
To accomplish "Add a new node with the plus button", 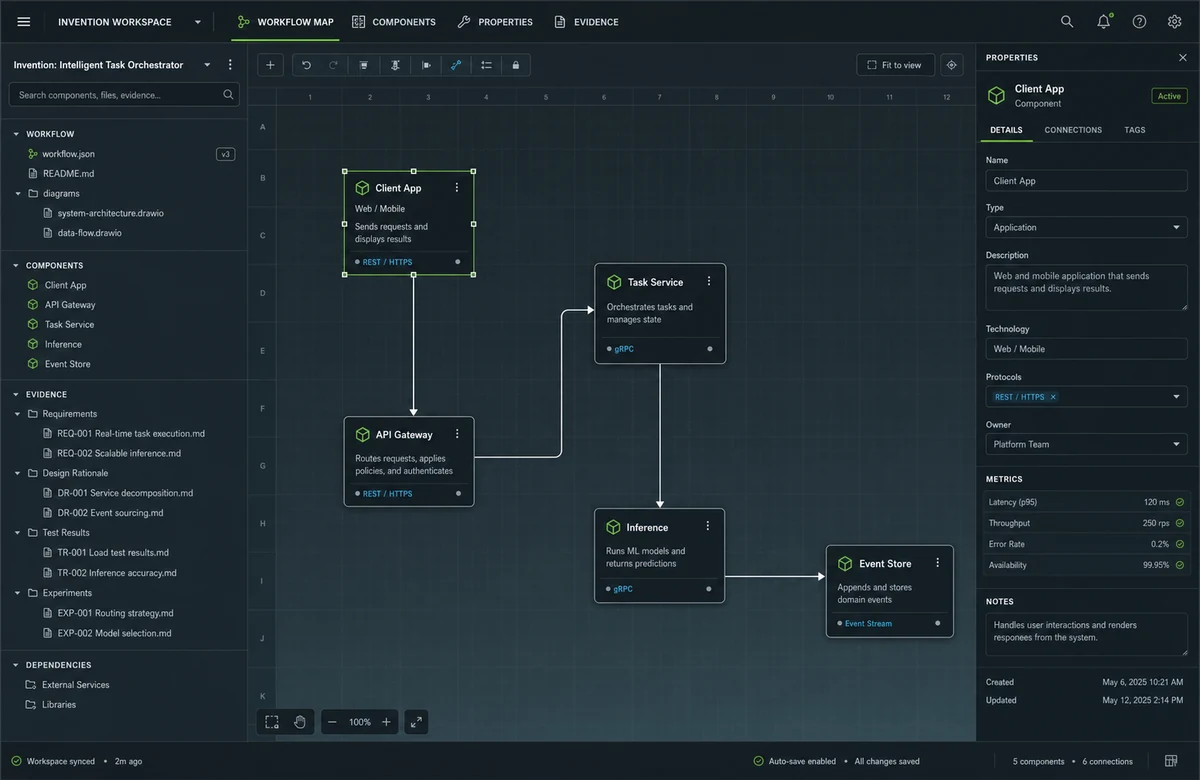I will 271,65.
